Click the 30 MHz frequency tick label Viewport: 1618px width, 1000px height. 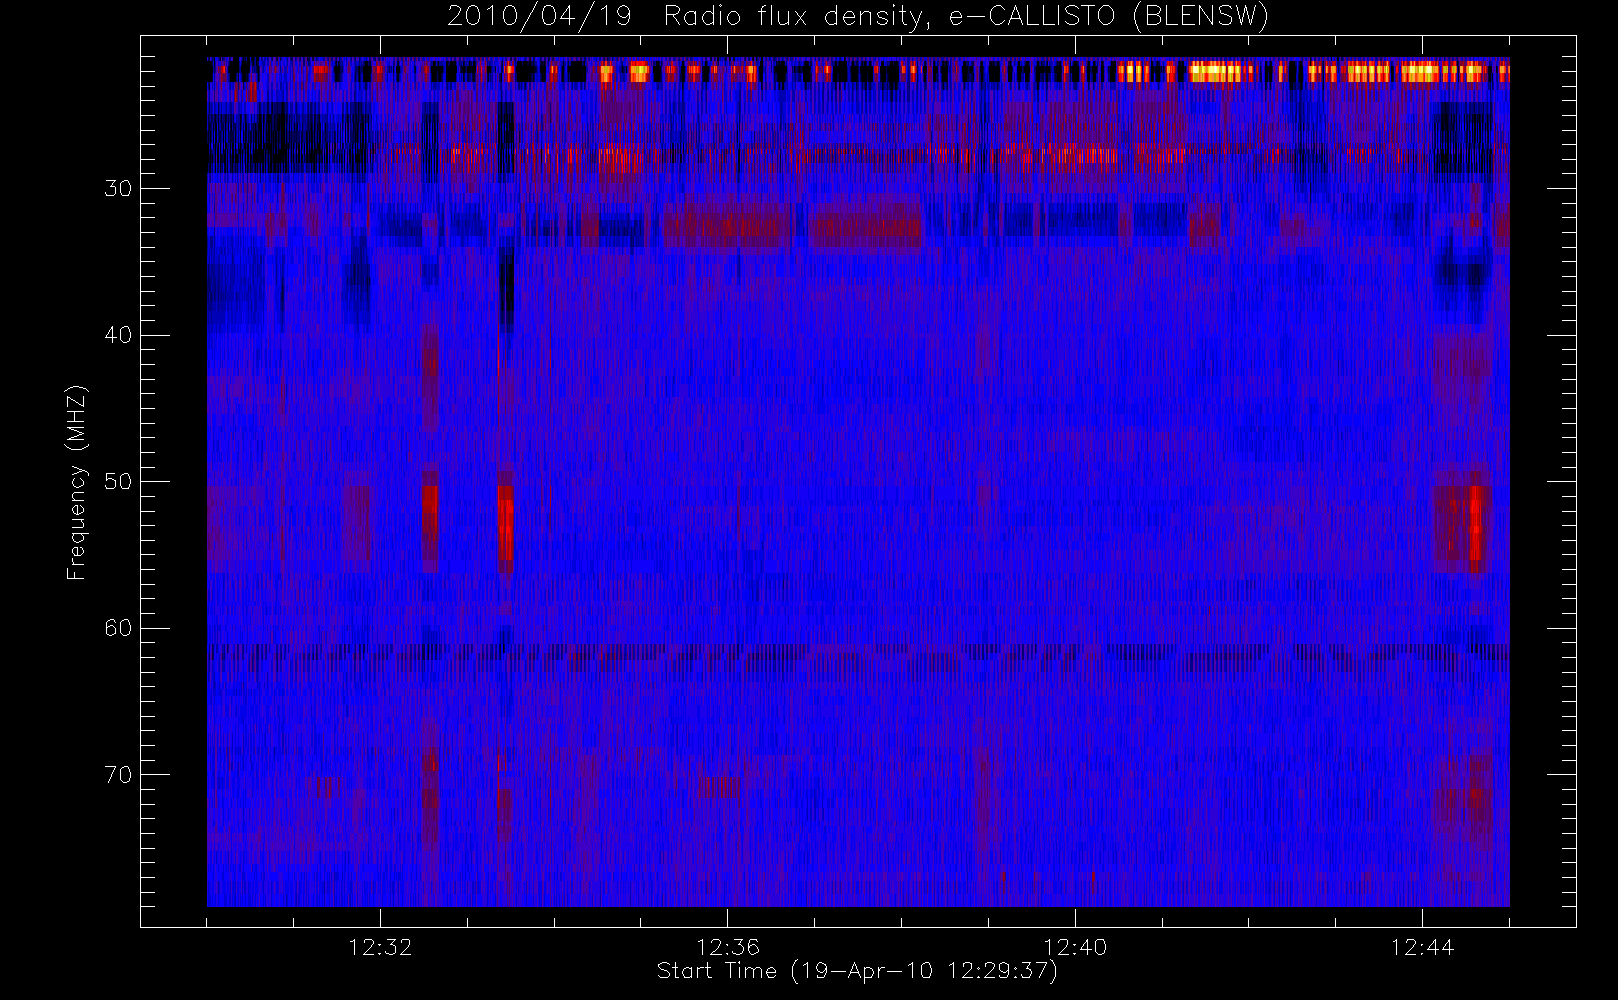click(x=118, y=189)
